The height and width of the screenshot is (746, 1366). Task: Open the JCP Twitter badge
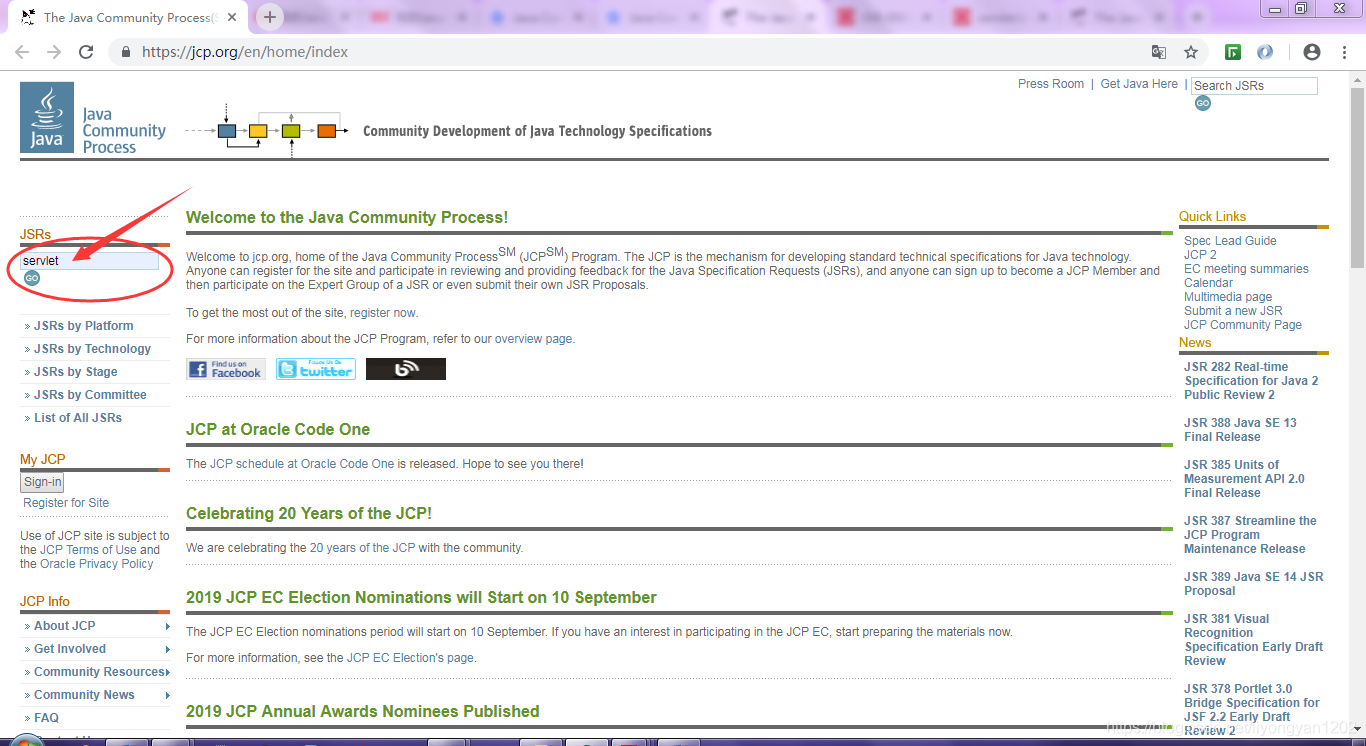pos(316,369)
